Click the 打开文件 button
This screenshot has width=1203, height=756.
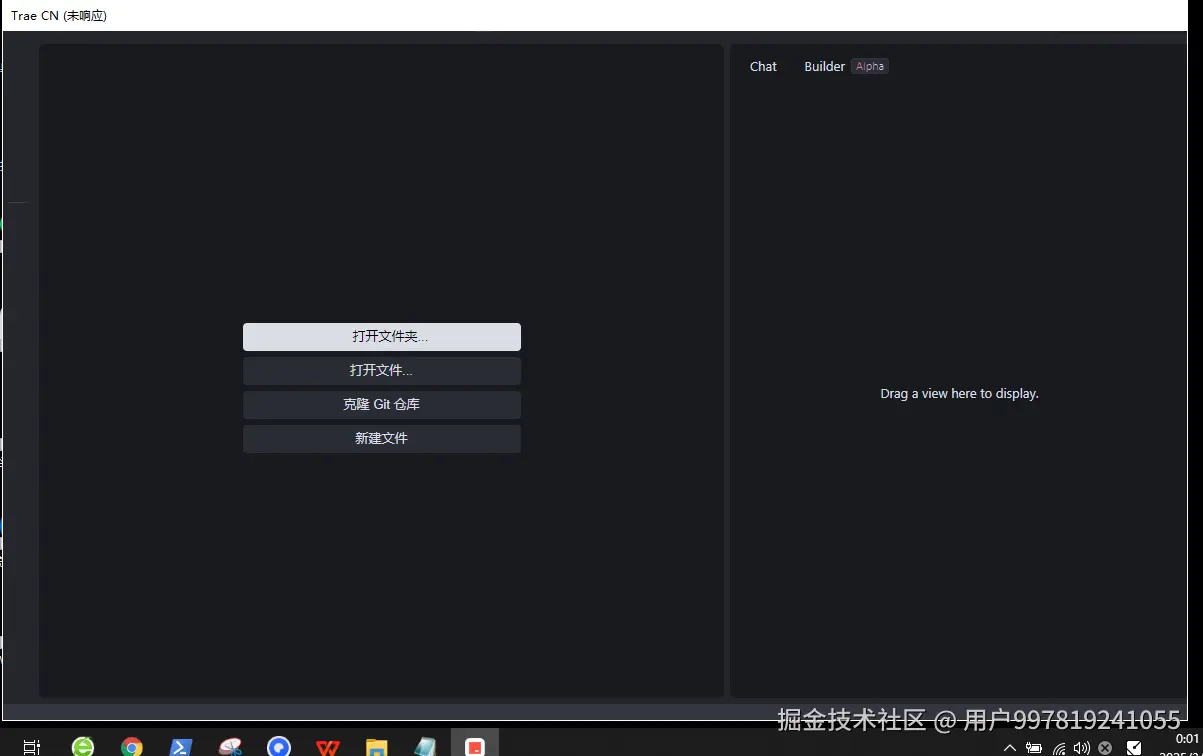click(x=381, y=370)
